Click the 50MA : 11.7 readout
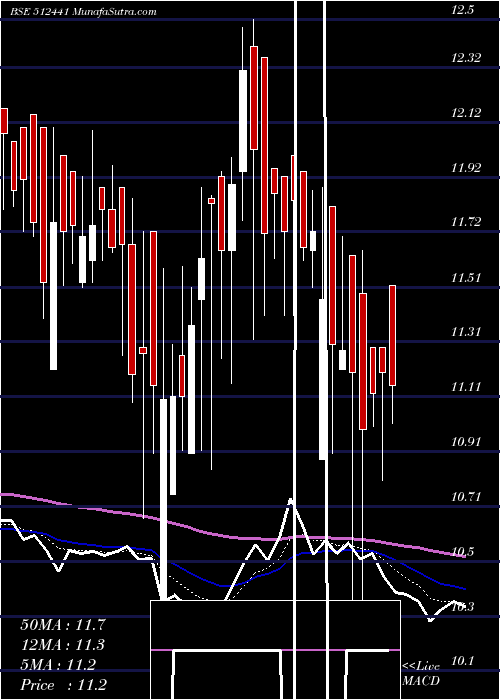The height and width of the screenshot is (700, 500). 63,625
